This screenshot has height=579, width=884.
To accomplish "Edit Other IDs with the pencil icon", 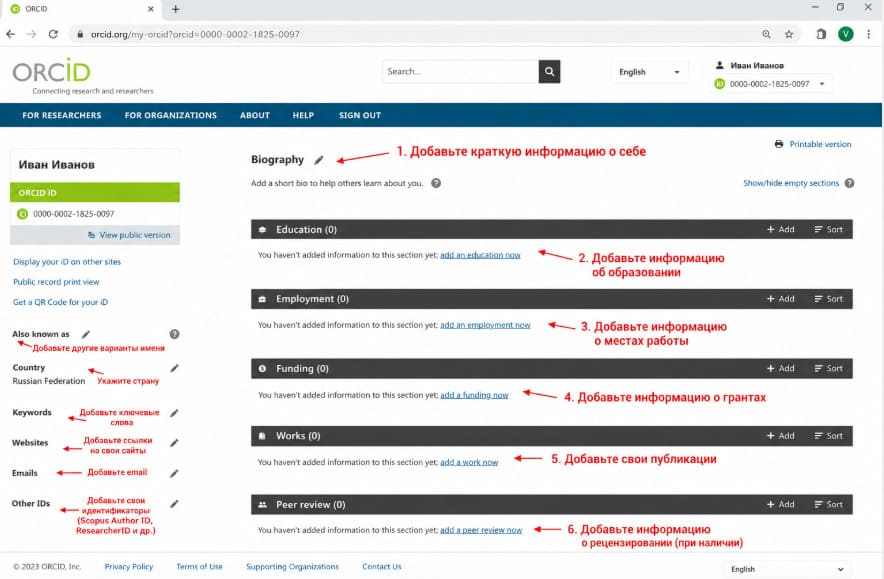I will pos(175,504).
